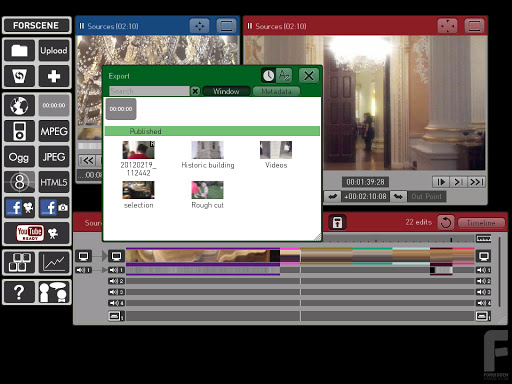
Task: Click the recycle bin icon
Action: 19,76
